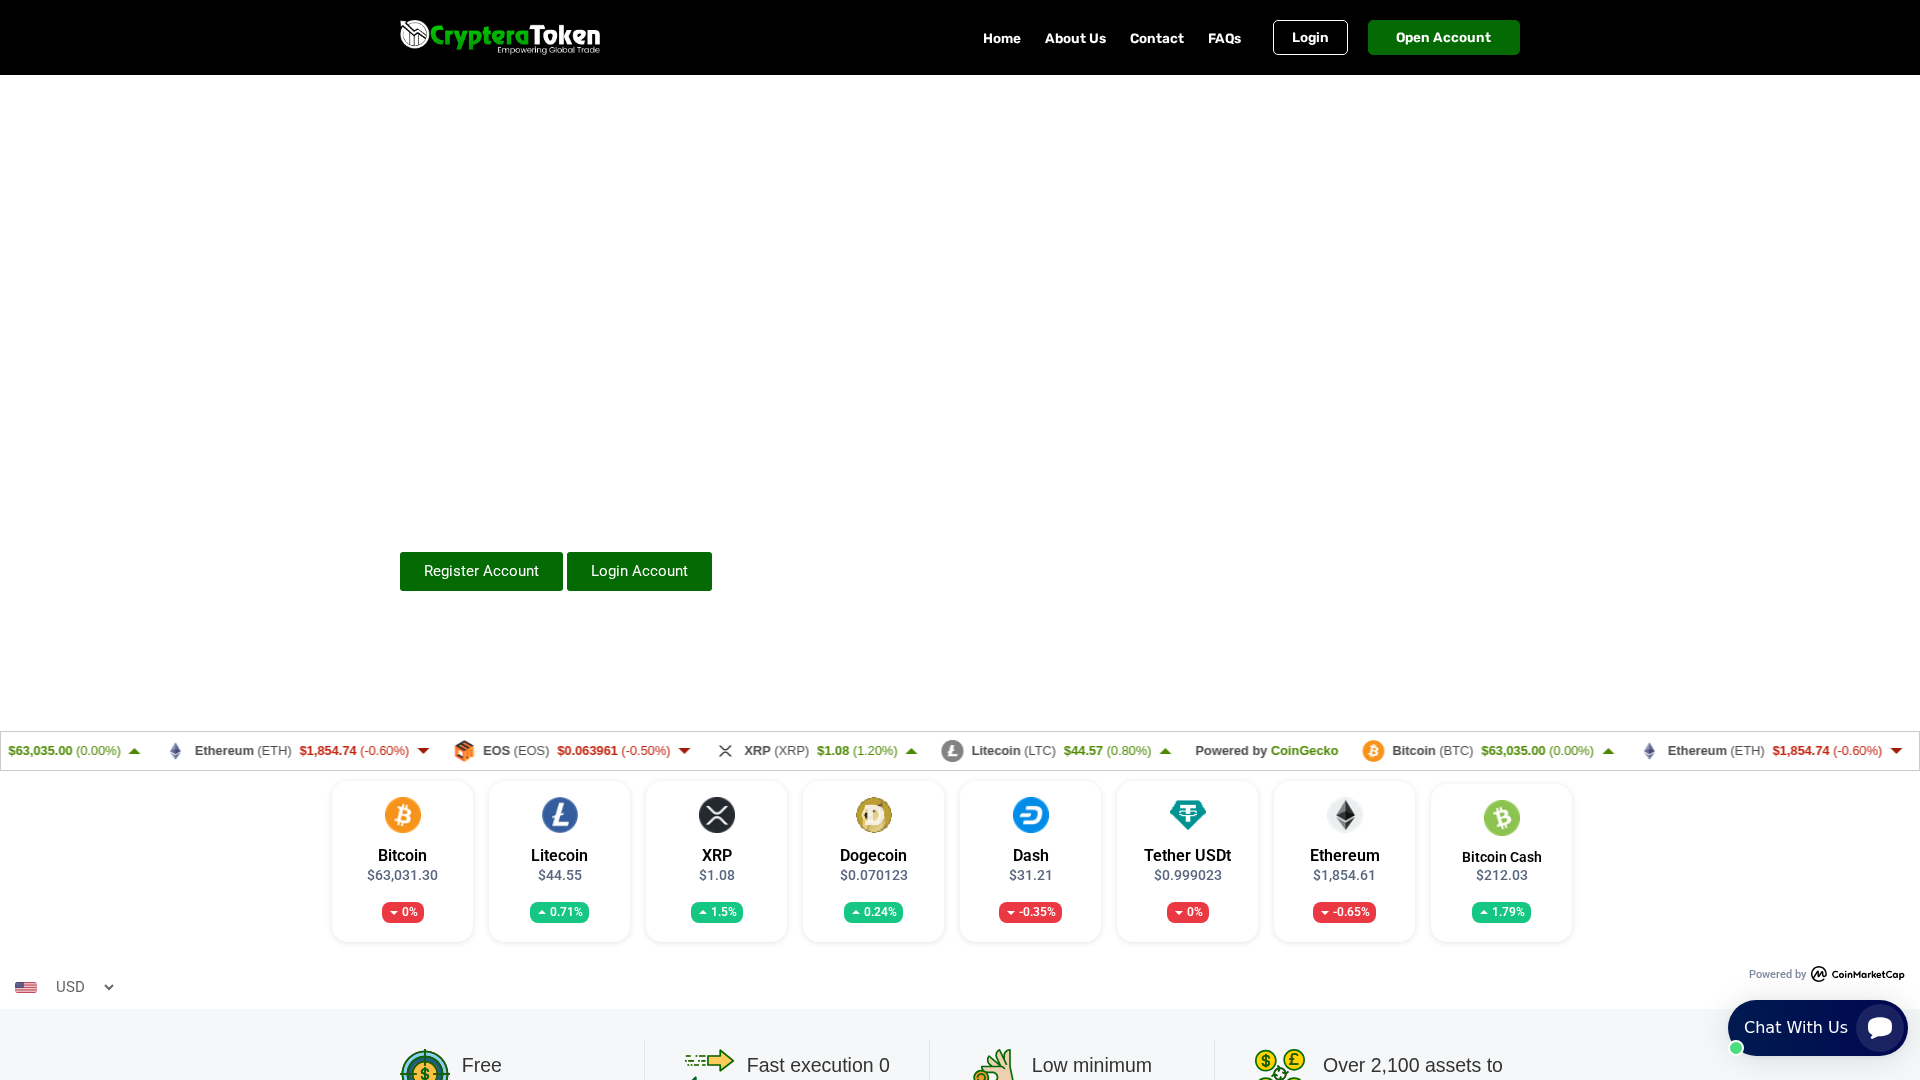This screenshot has width=1920, height=1080.
Task: Click the Login button in header
Action: tap(1310, 38)
